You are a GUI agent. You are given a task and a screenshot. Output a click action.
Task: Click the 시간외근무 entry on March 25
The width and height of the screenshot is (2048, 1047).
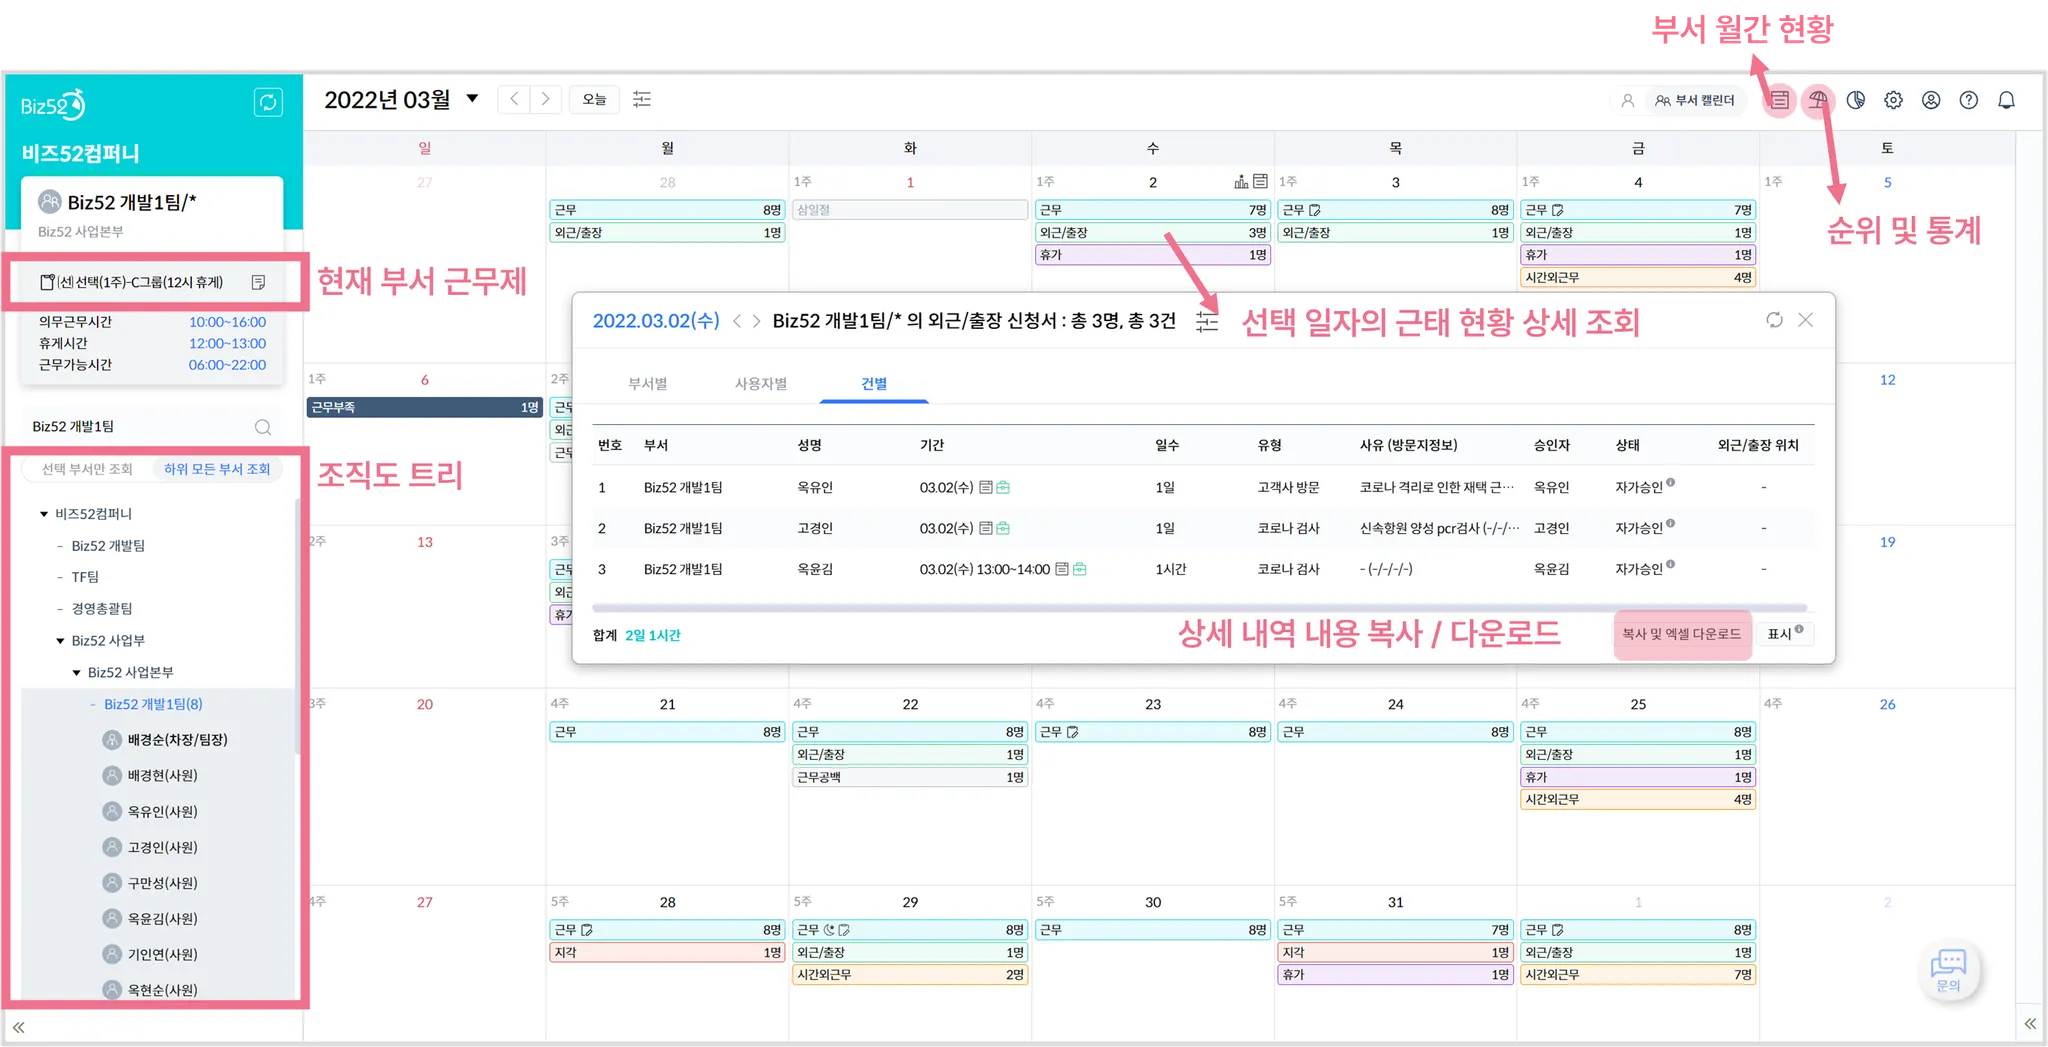pos(1638,800)
